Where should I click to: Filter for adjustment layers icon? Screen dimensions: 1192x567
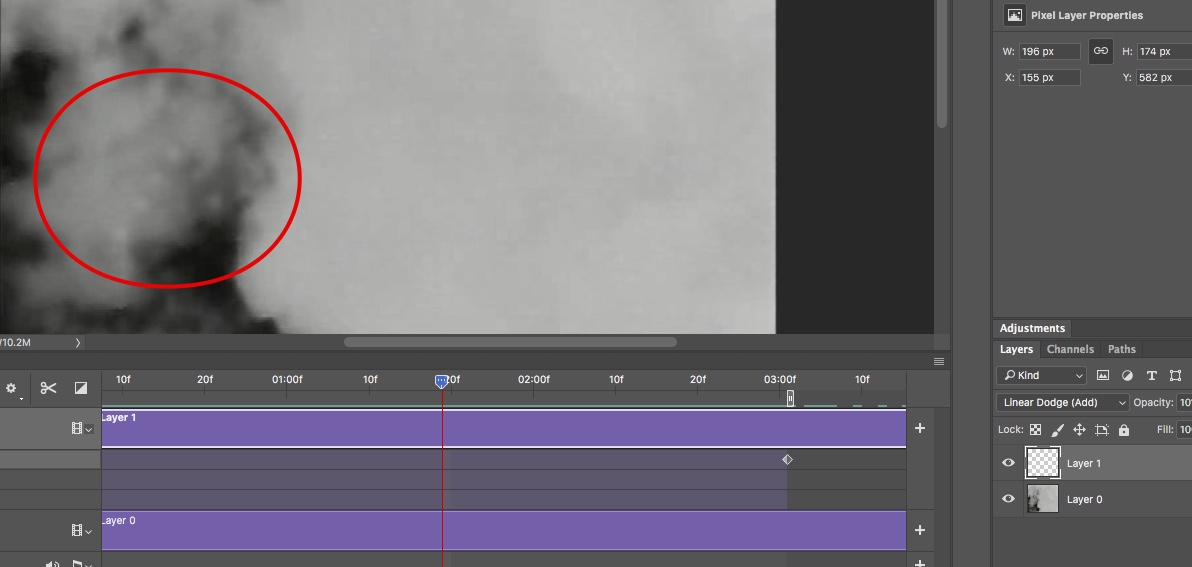pyautogui.click(x=1127, y=376)
